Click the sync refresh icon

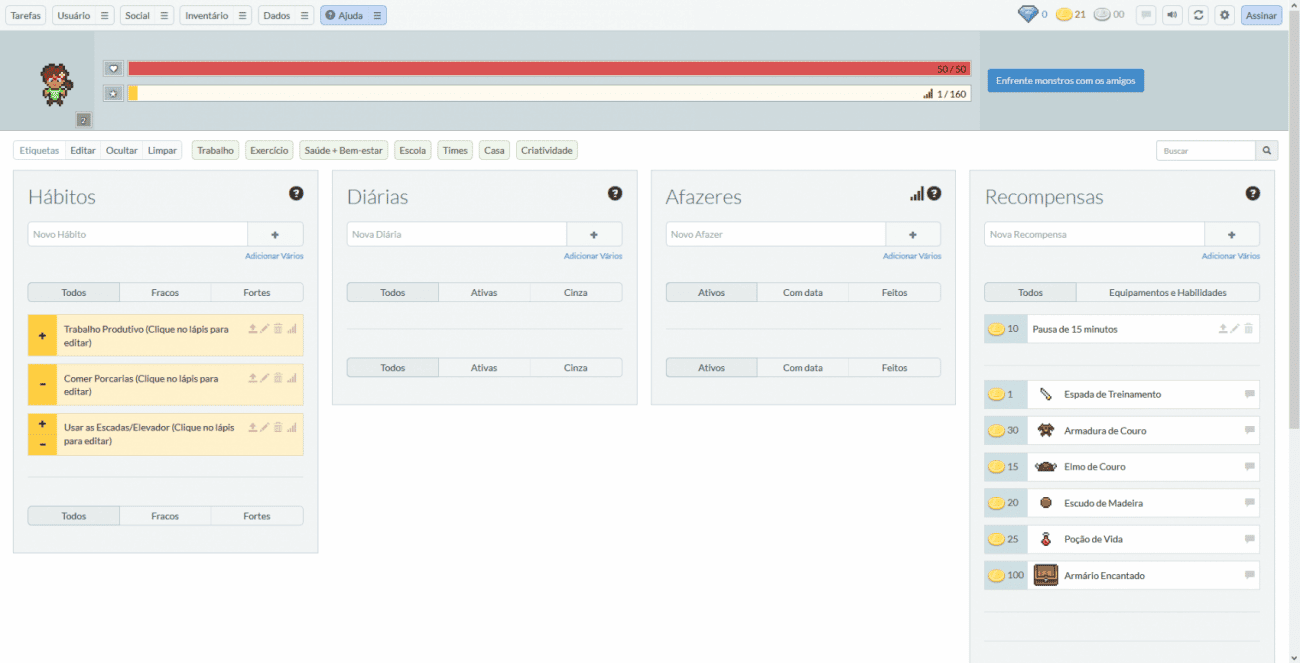coord(1198,15)
